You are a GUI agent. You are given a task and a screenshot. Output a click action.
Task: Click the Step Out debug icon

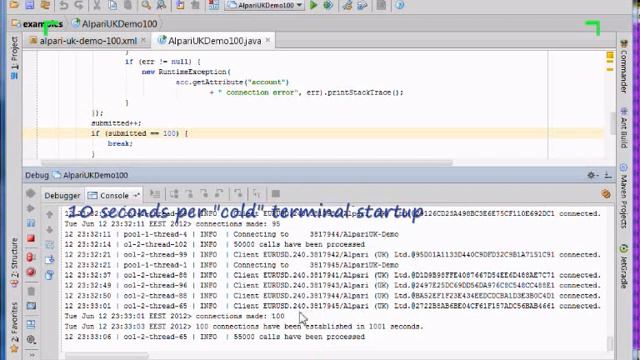click(x=219, y=194)
